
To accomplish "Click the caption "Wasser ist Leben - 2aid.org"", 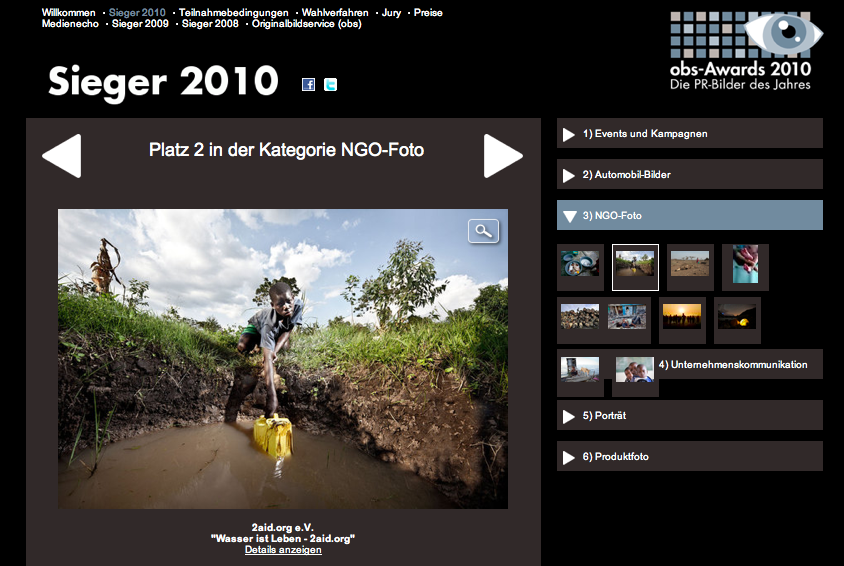I will tap(283, 539).
